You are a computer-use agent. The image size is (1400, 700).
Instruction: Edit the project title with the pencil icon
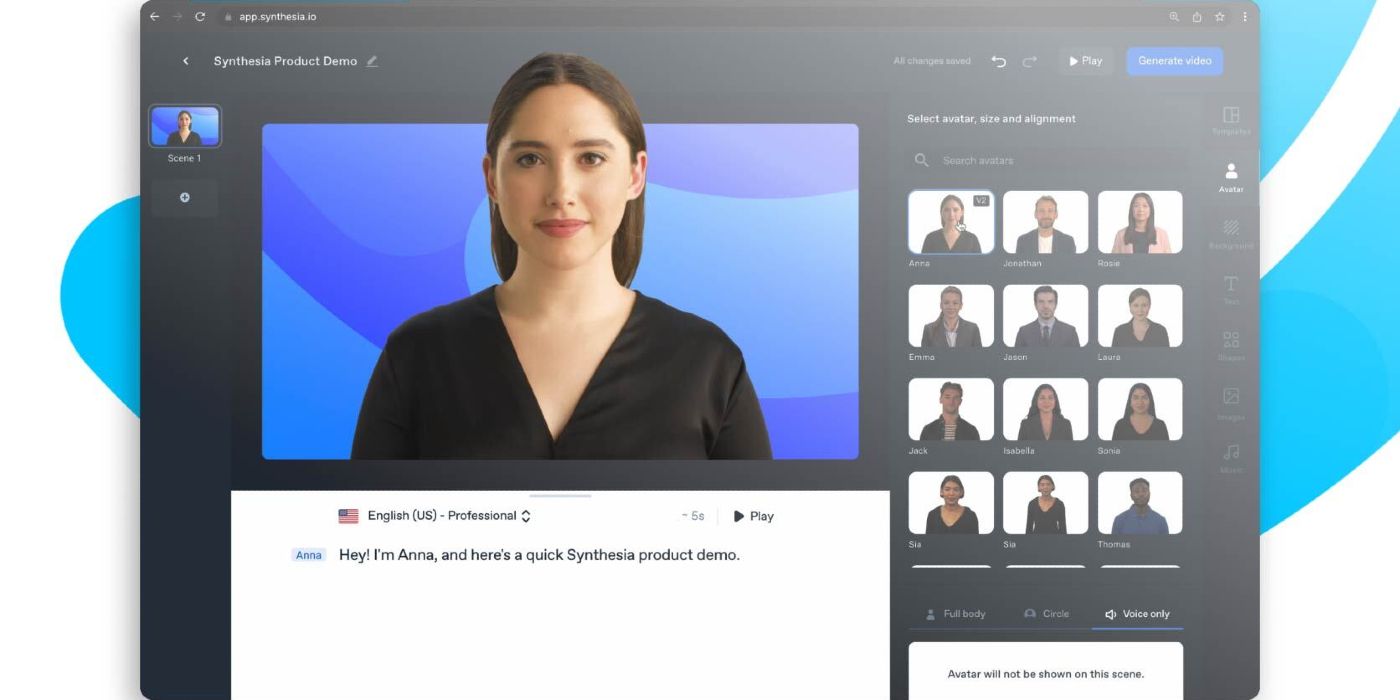coord(372,61)
